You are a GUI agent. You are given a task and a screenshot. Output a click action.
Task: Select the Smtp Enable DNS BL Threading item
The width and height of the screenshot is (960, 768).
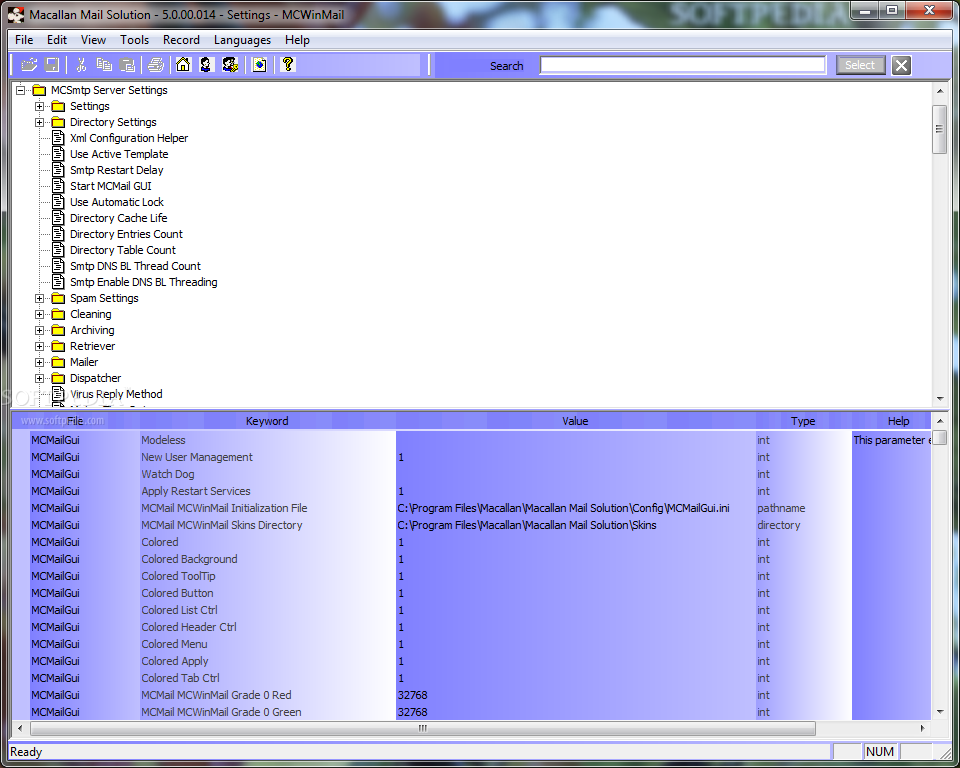tap(143, 282)
